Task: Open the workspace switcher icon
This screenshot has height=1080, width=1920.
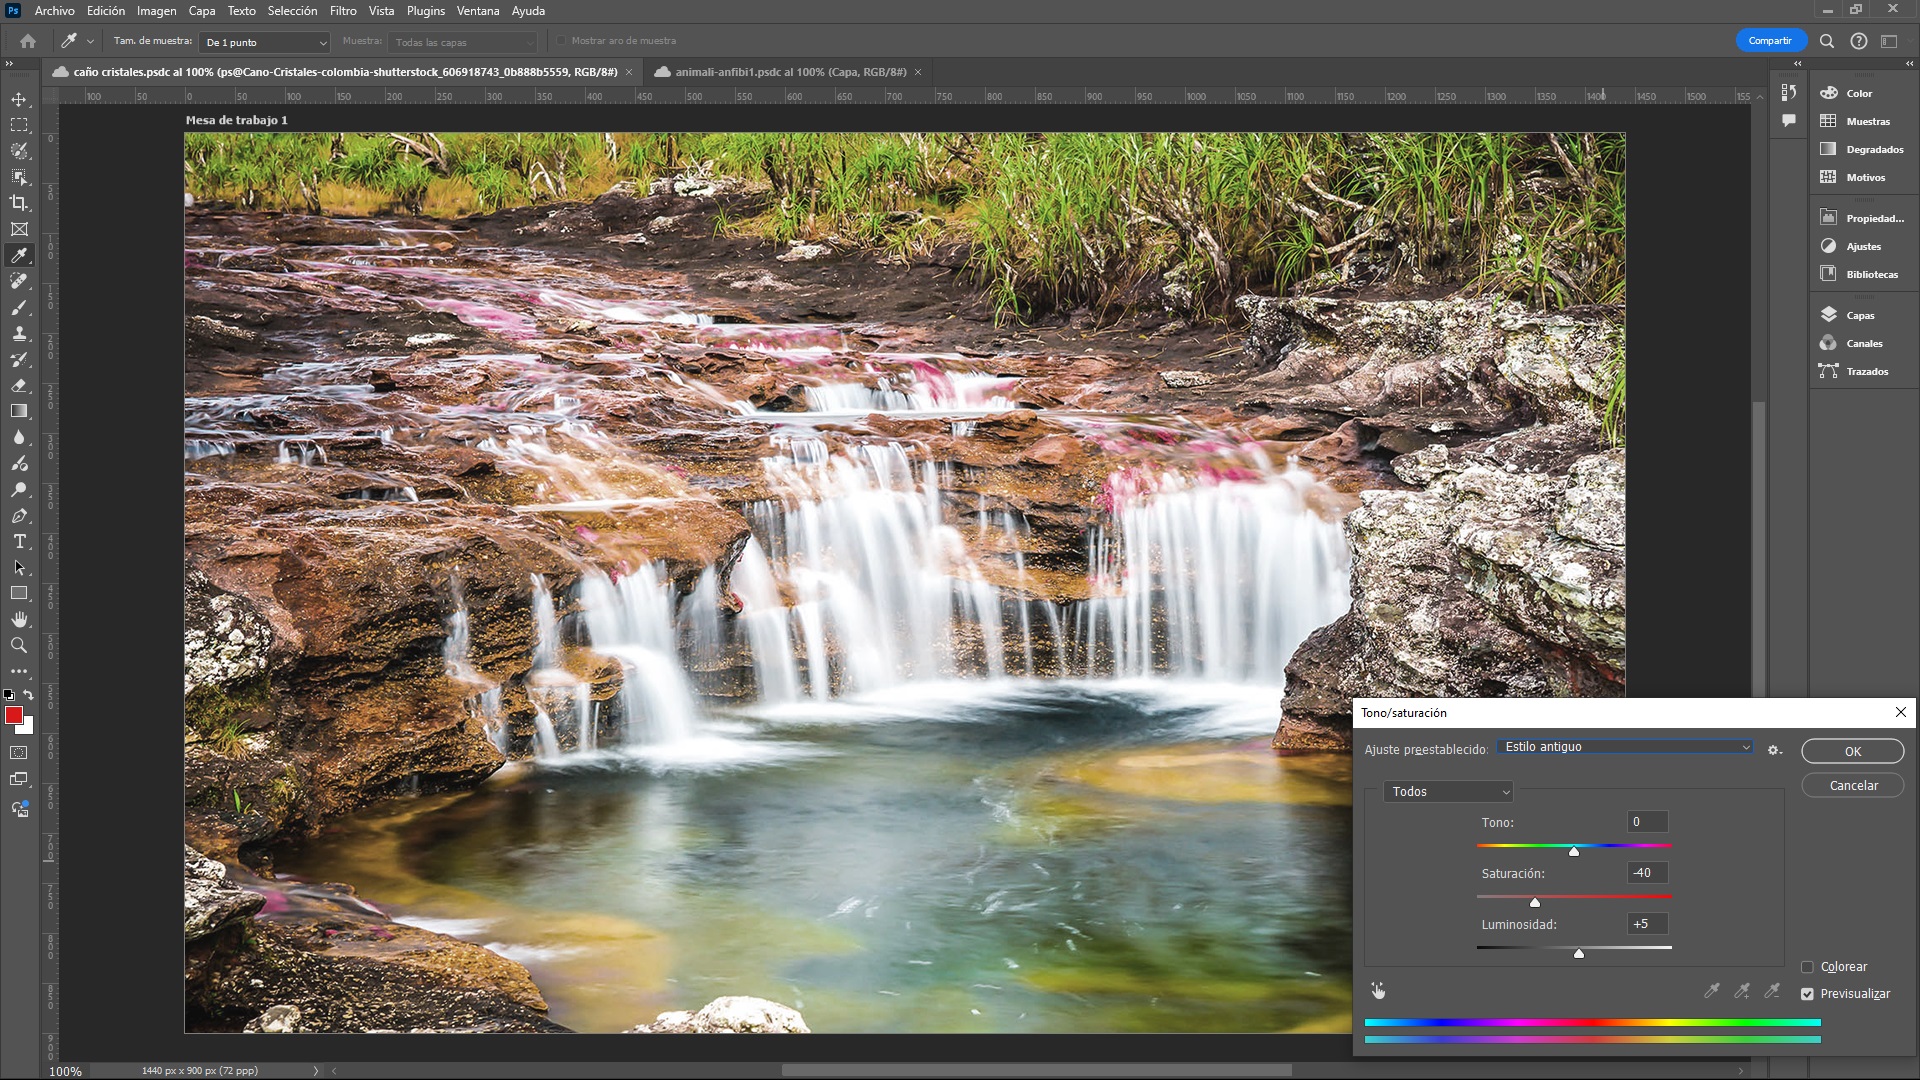Action: click(1889, 41)
